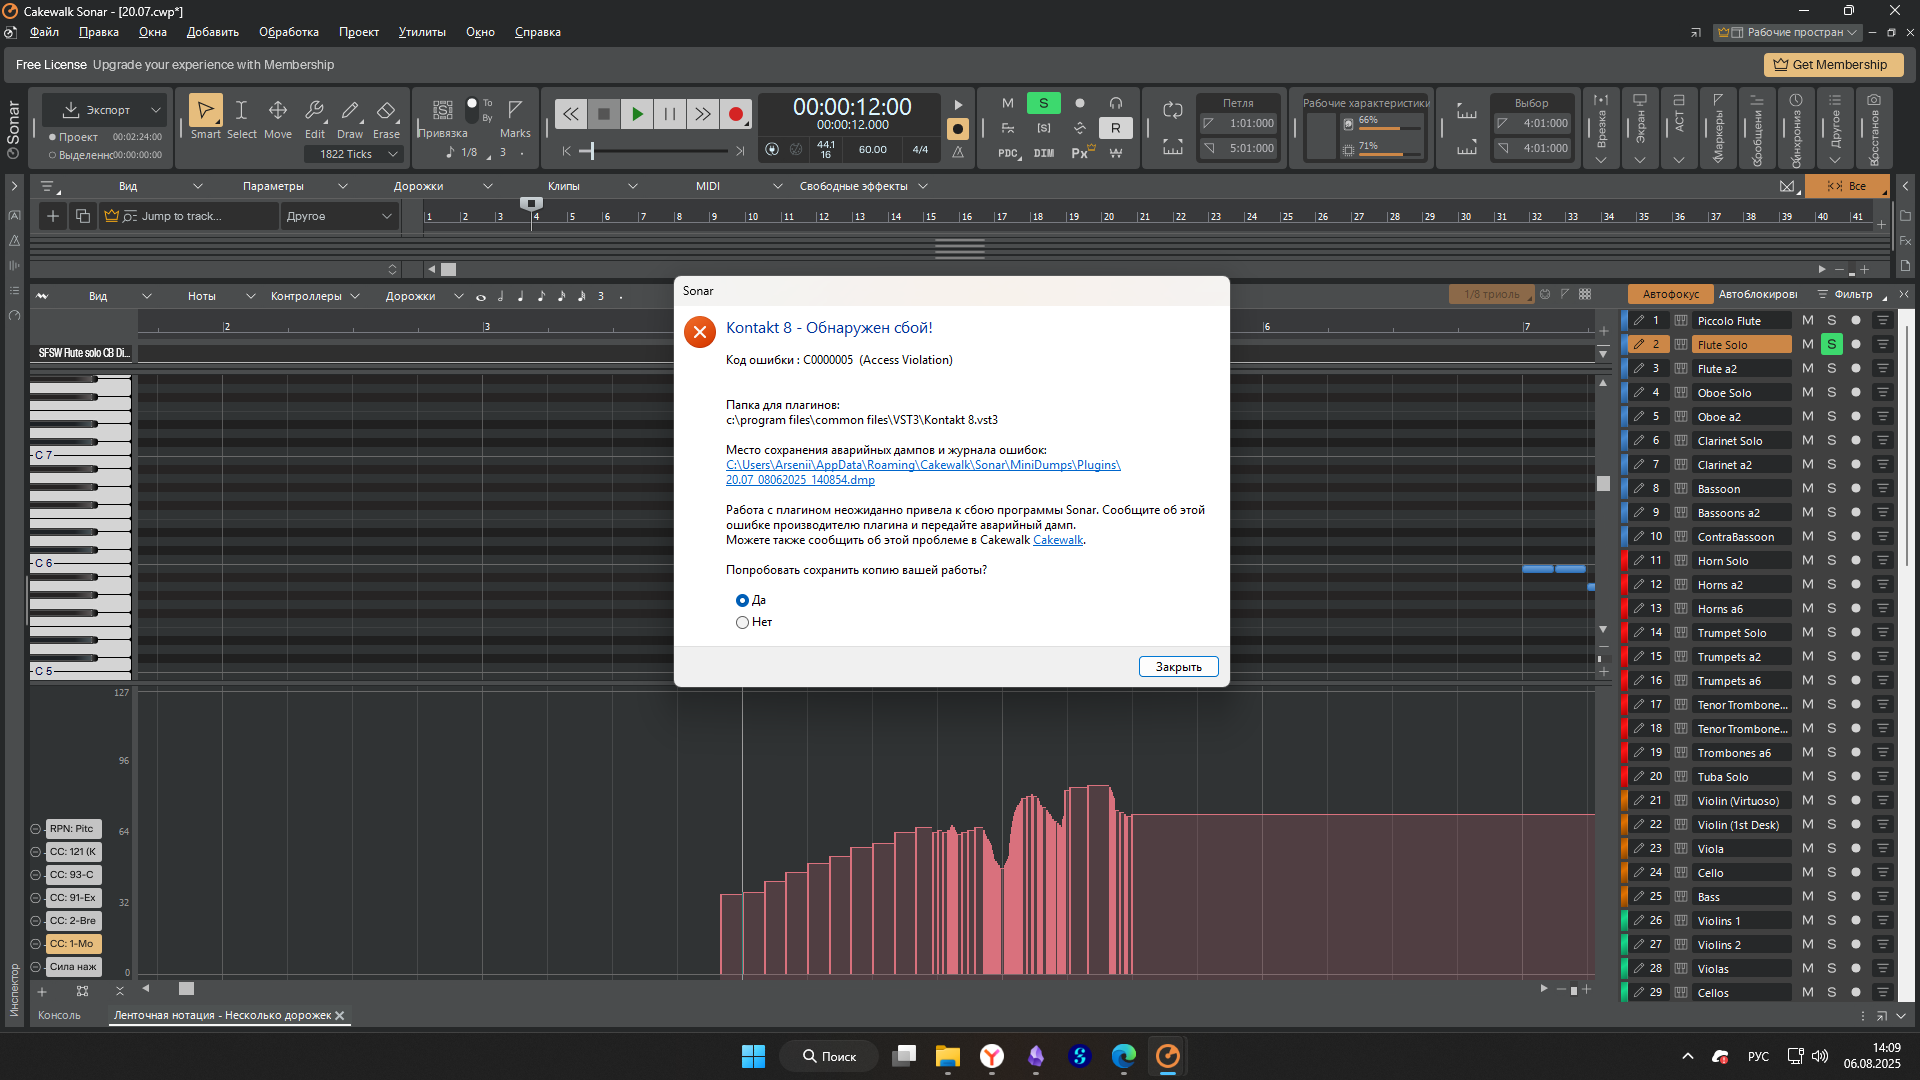The height and width of the screenshot is (1080, 1920).
Task: Start playback with the Play button
Action: [637, 114]
